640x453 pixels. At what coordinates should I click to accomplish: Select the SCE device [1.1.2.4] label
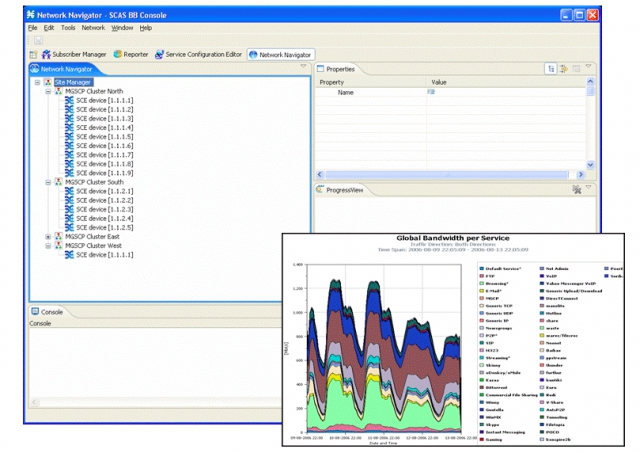click(104, 218)
